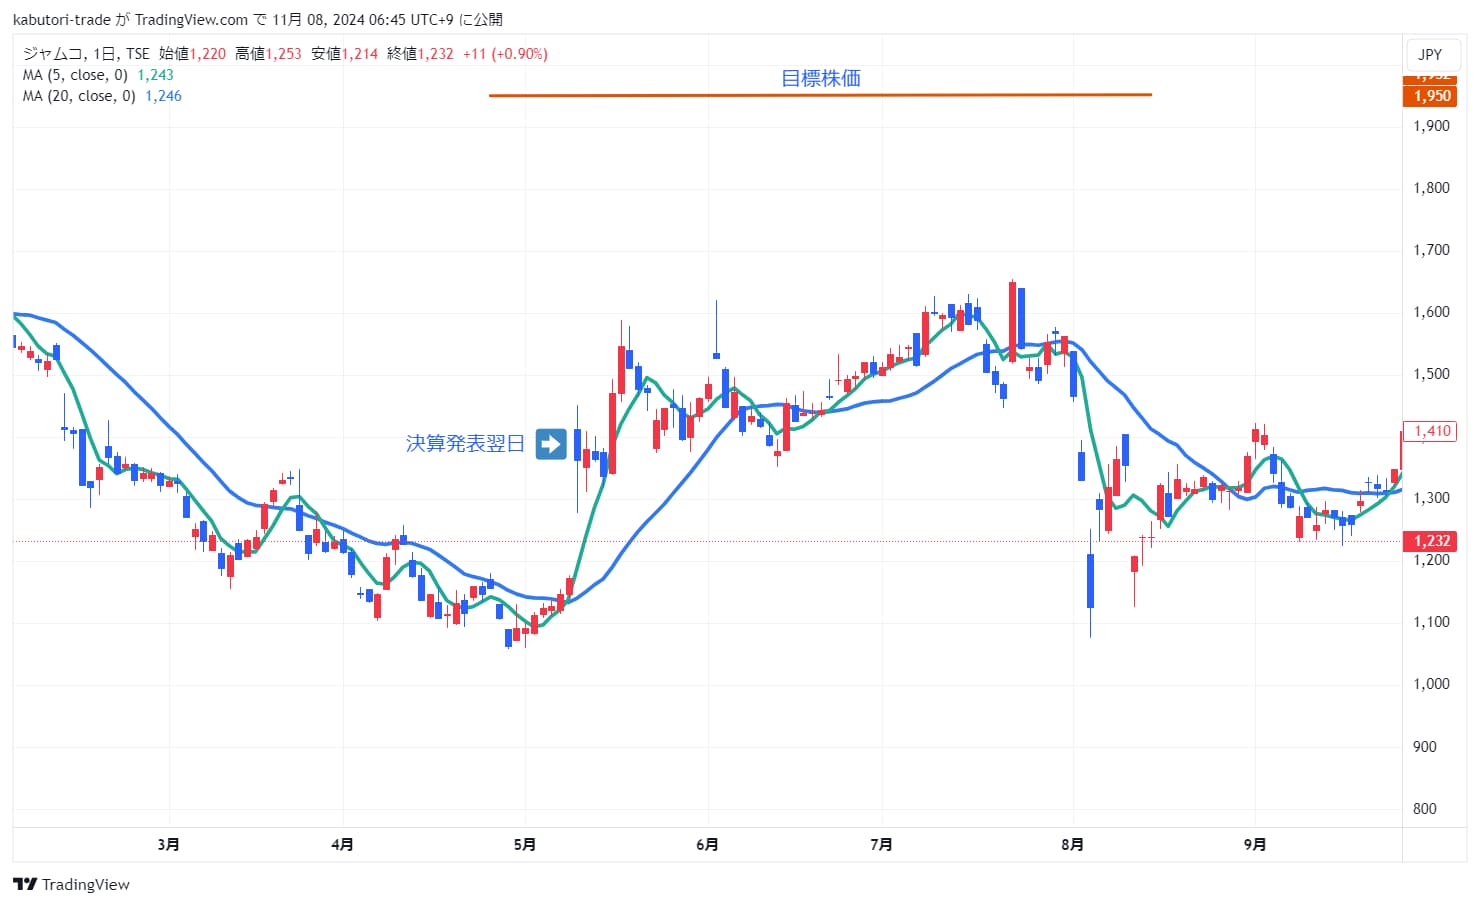The image size is (1480, 906).
Task: Click the 6月 label on time axis
Action: coord(707,845)
